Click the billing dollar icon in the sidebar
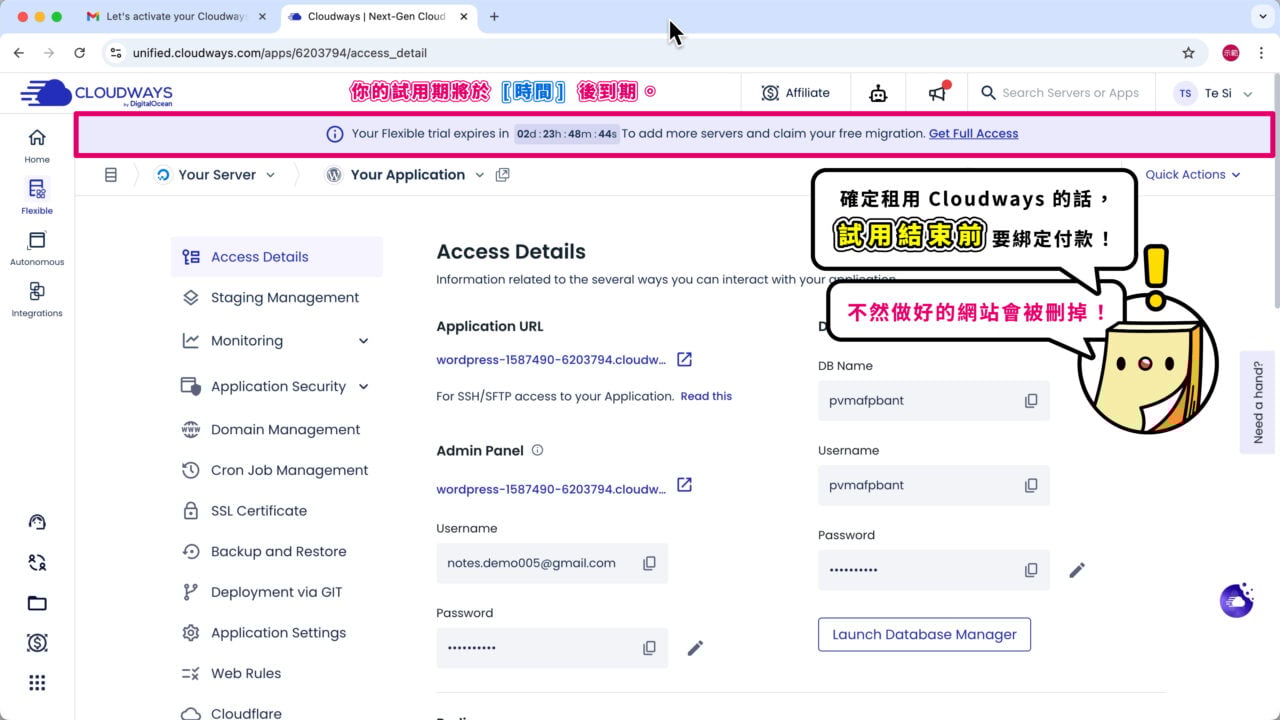The height and width of the screenshot is (720, 1280). coord(36,643)
